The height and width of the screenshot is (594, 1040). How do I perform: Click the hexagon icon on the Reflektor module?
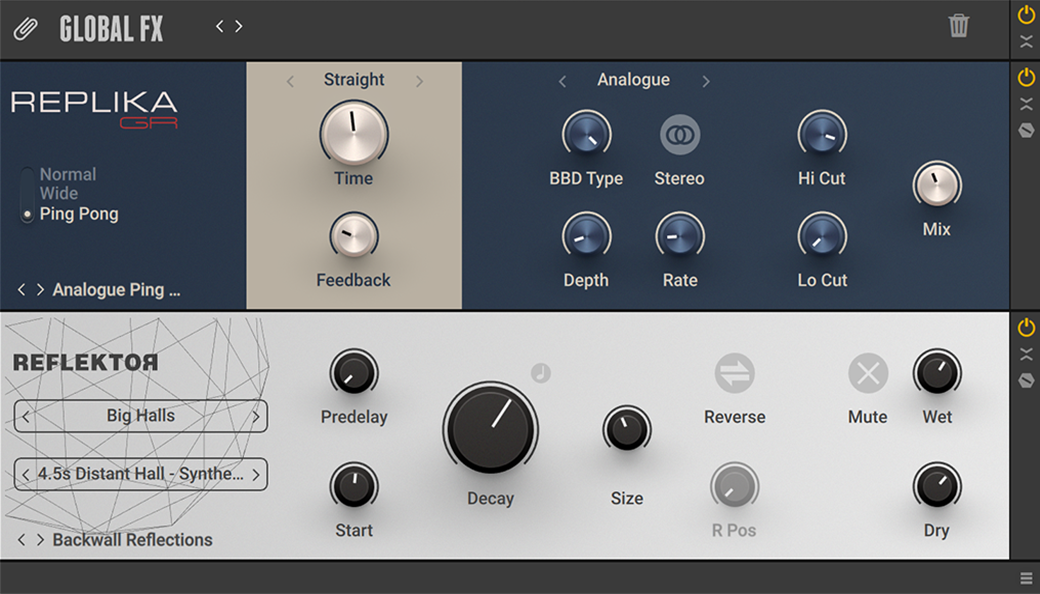click(1026, 381)
